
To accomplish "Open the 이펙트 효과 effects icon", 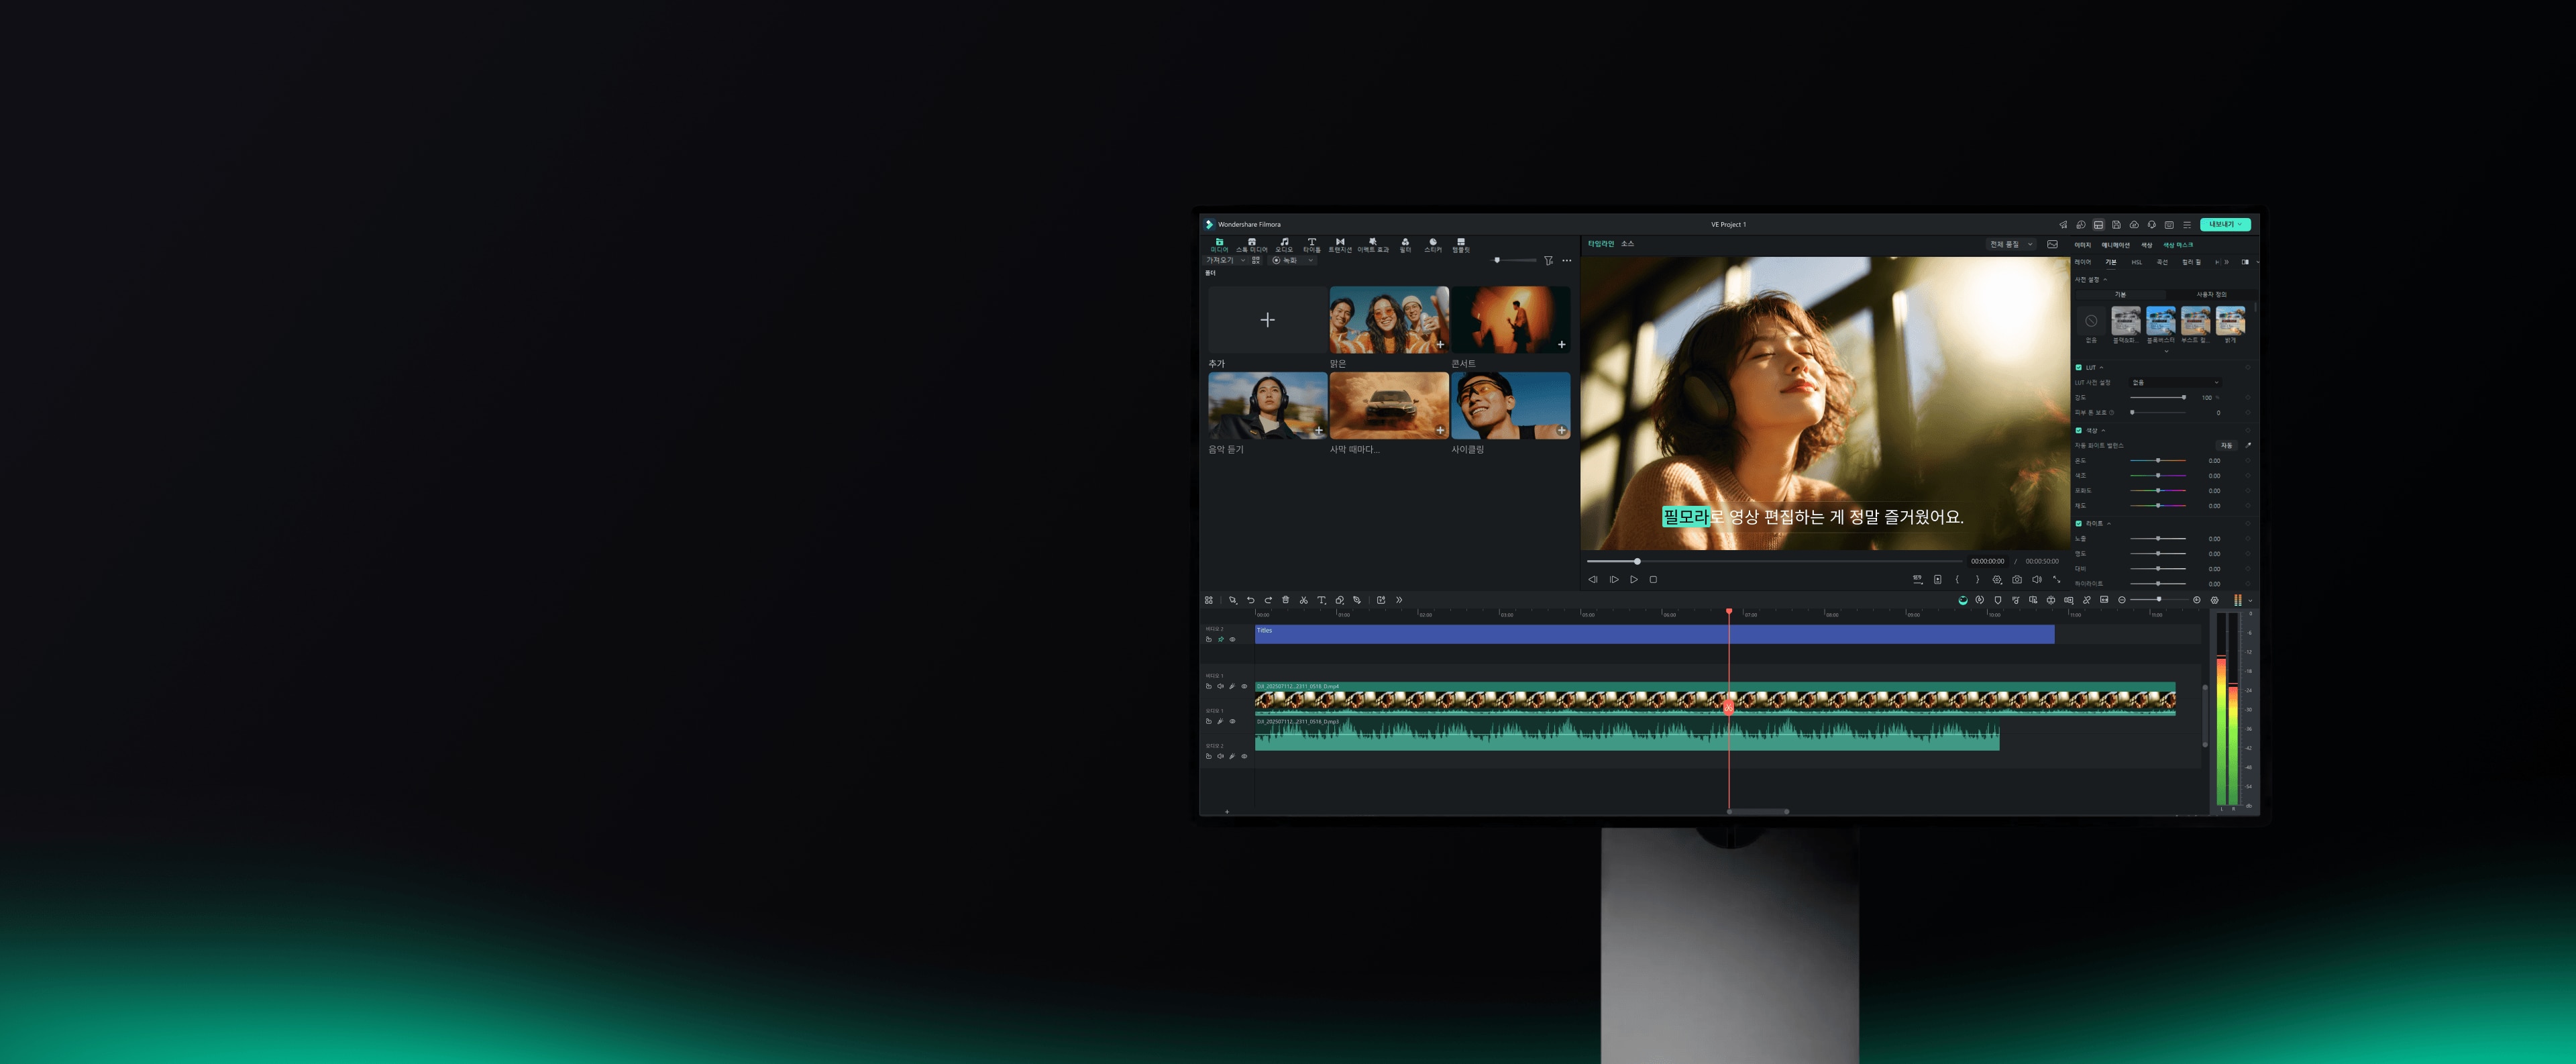I will [1373, 244].
